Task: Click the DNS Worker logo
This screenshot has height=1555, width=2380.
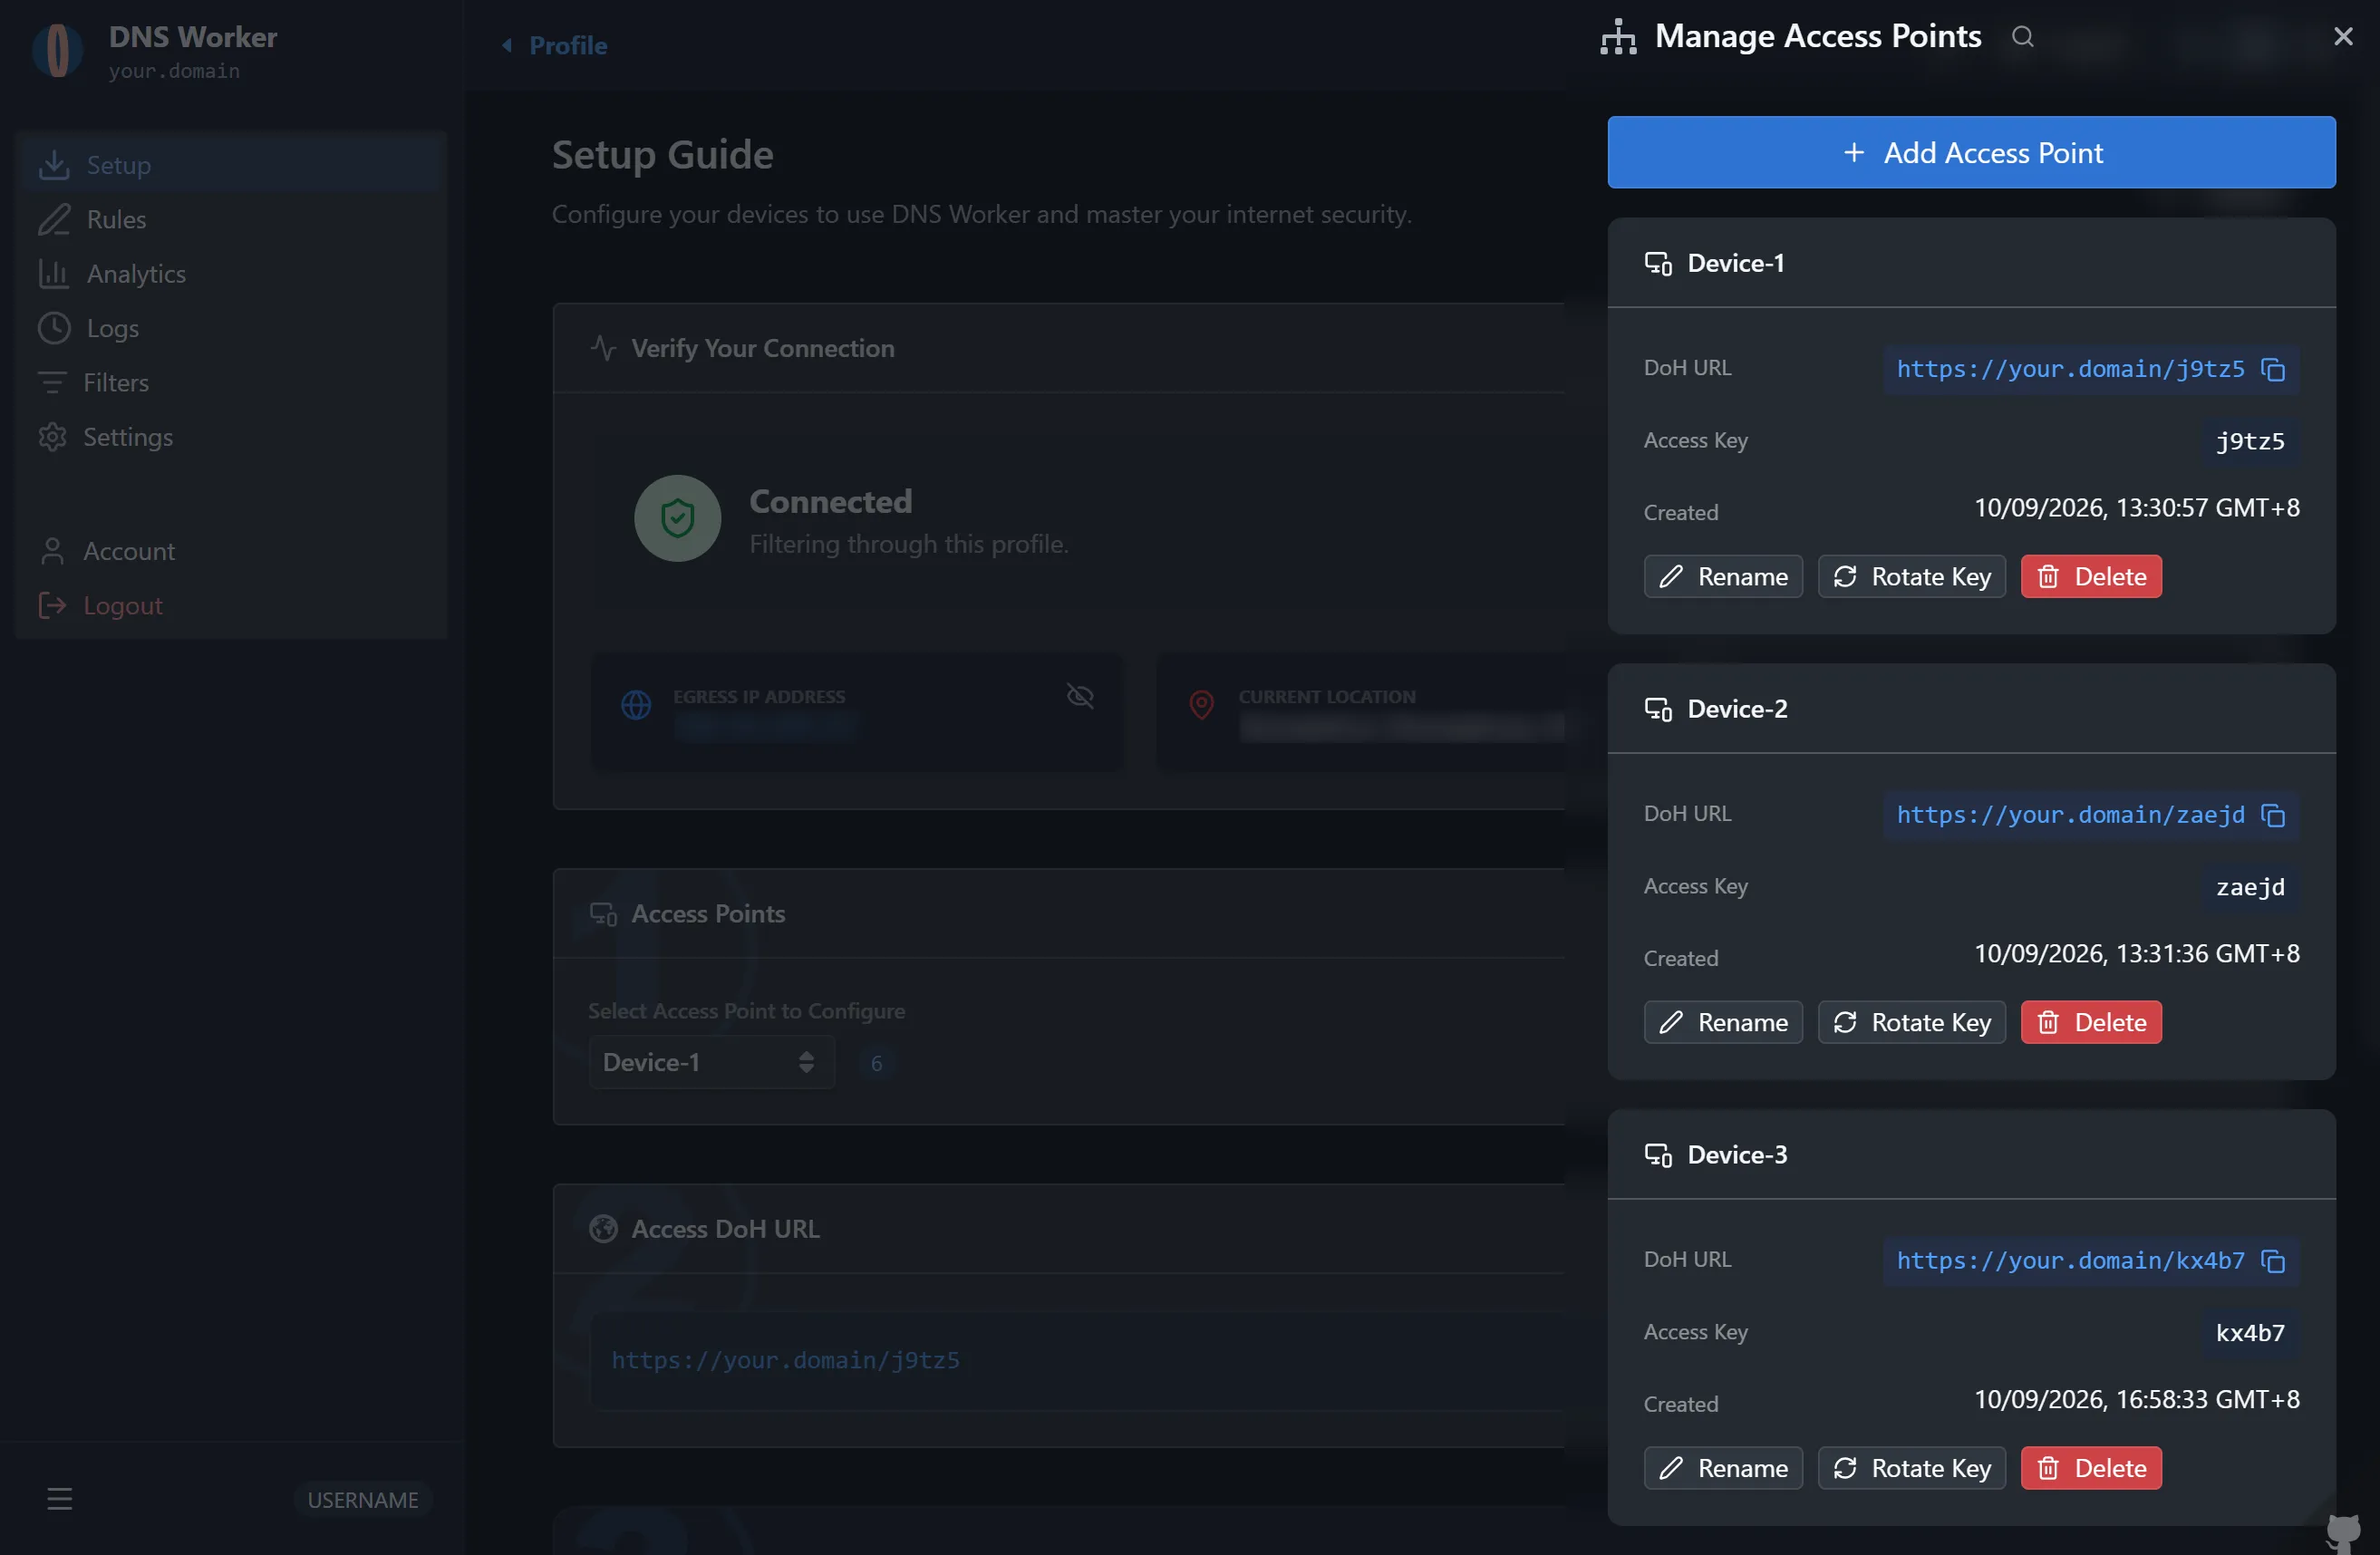Action: coord(58,50)
